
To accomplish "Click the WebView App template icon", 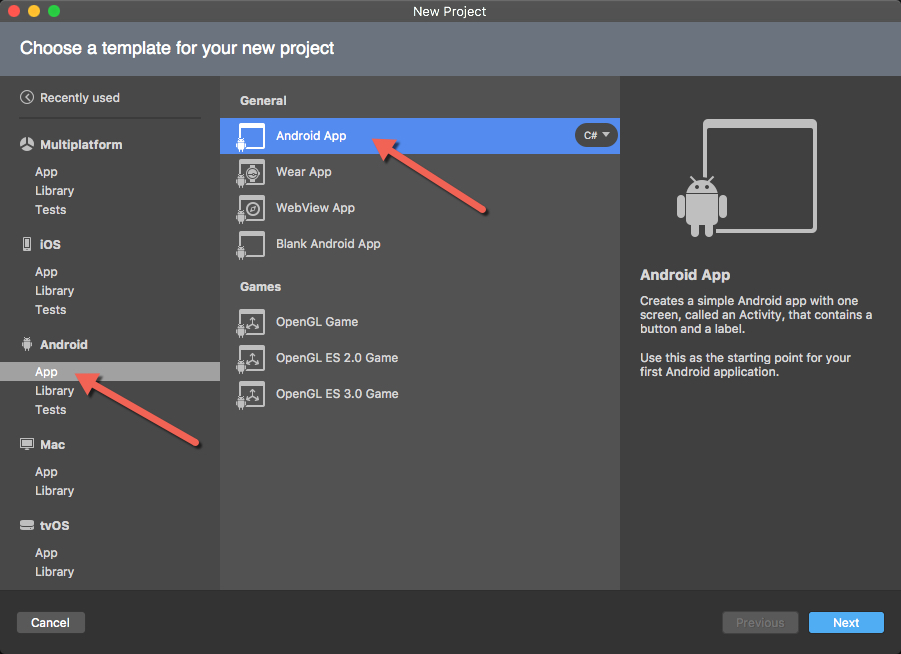I will click(x=251, y=208).
